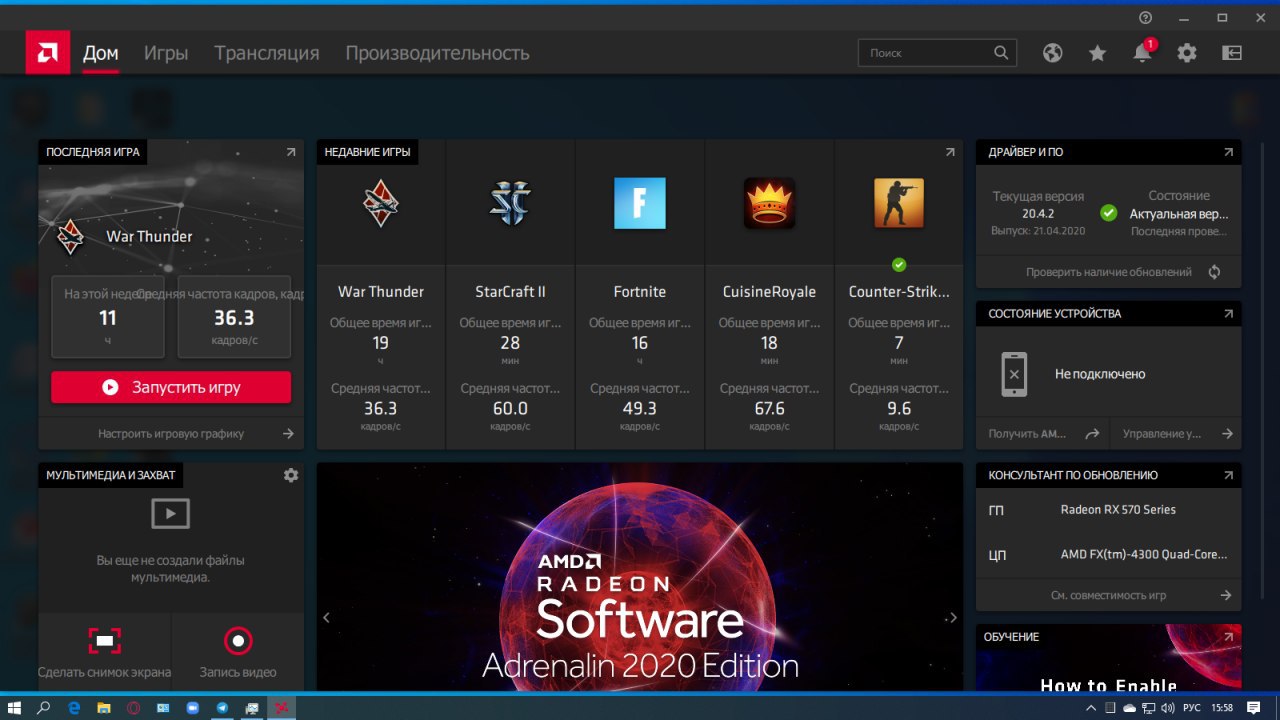The width and height of the screenshot is (1280, 720).
Task: Show the next banner slide
Action: click(953, 618)
